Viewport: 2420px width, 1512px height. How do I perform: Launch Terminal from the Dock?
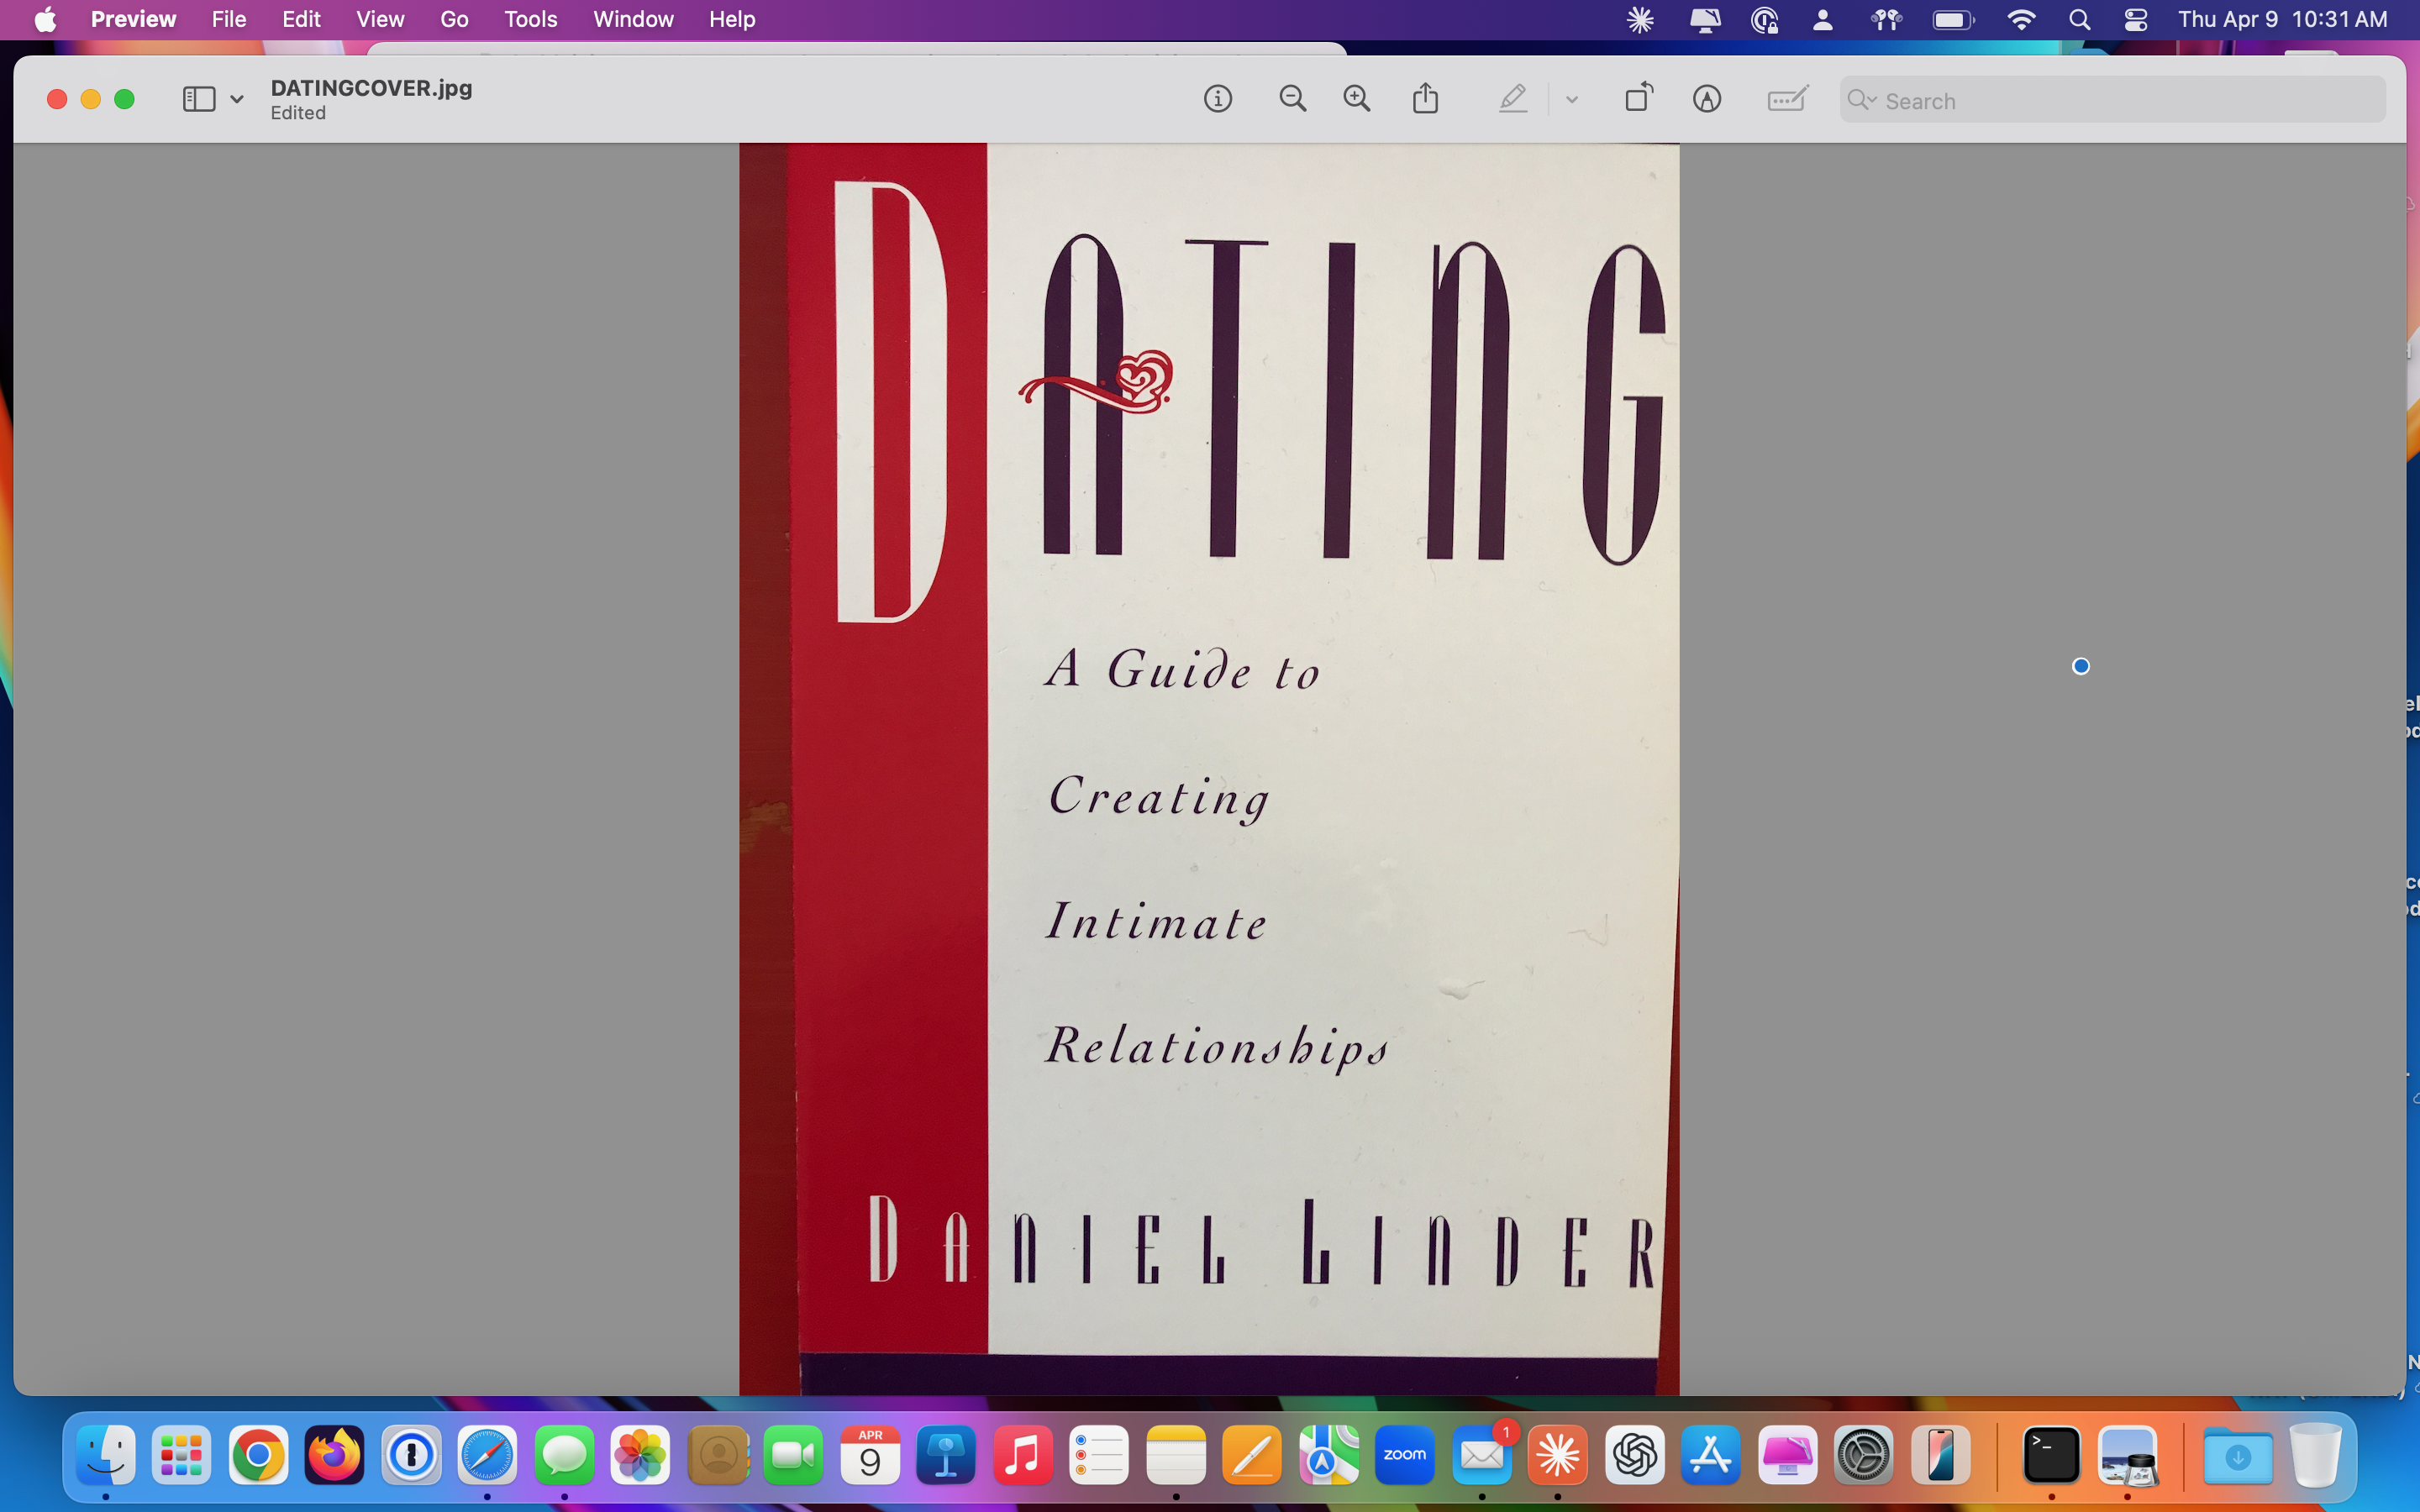pos(2053,1455)
